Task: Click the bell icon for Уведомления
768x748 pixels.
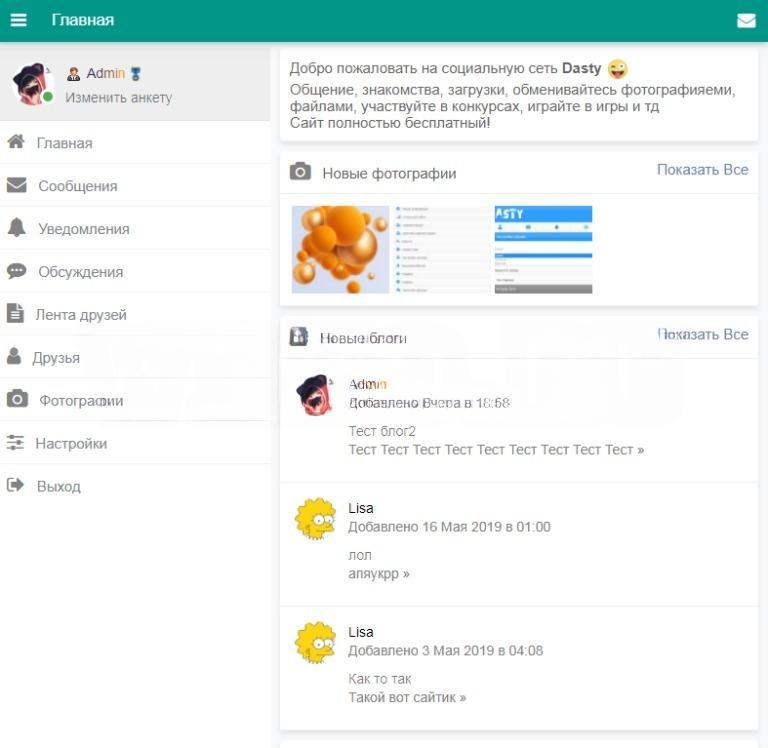Action: click(x=16, y=228)
